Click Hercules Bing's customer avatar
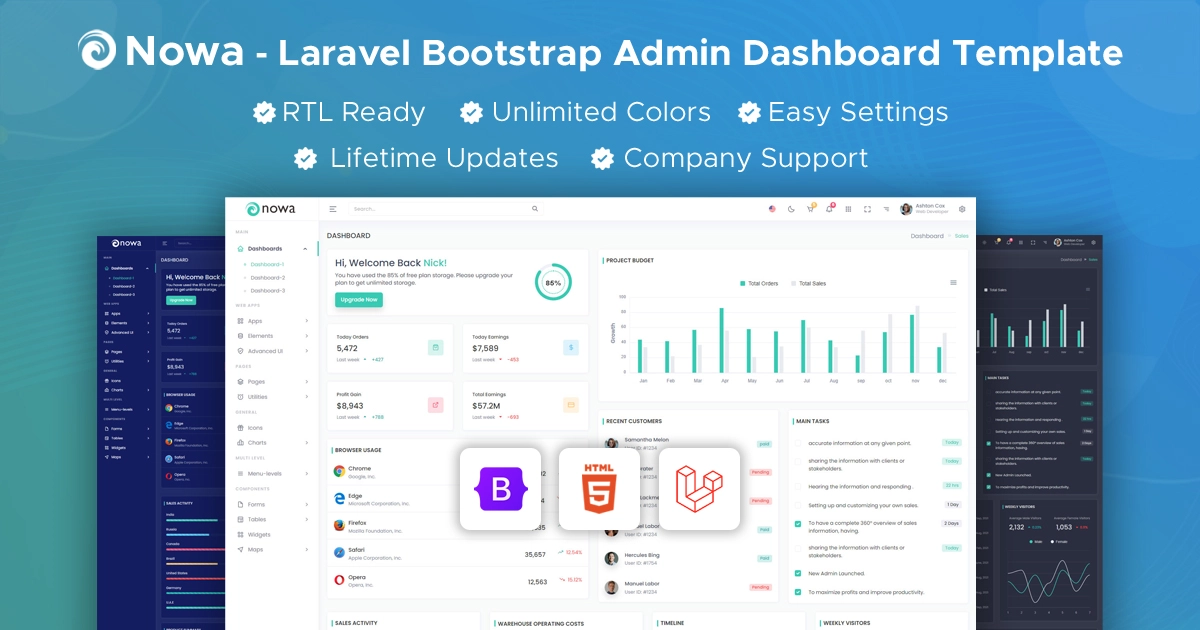1200x630 pixels. pyautogui.click(x=611, y=558)
